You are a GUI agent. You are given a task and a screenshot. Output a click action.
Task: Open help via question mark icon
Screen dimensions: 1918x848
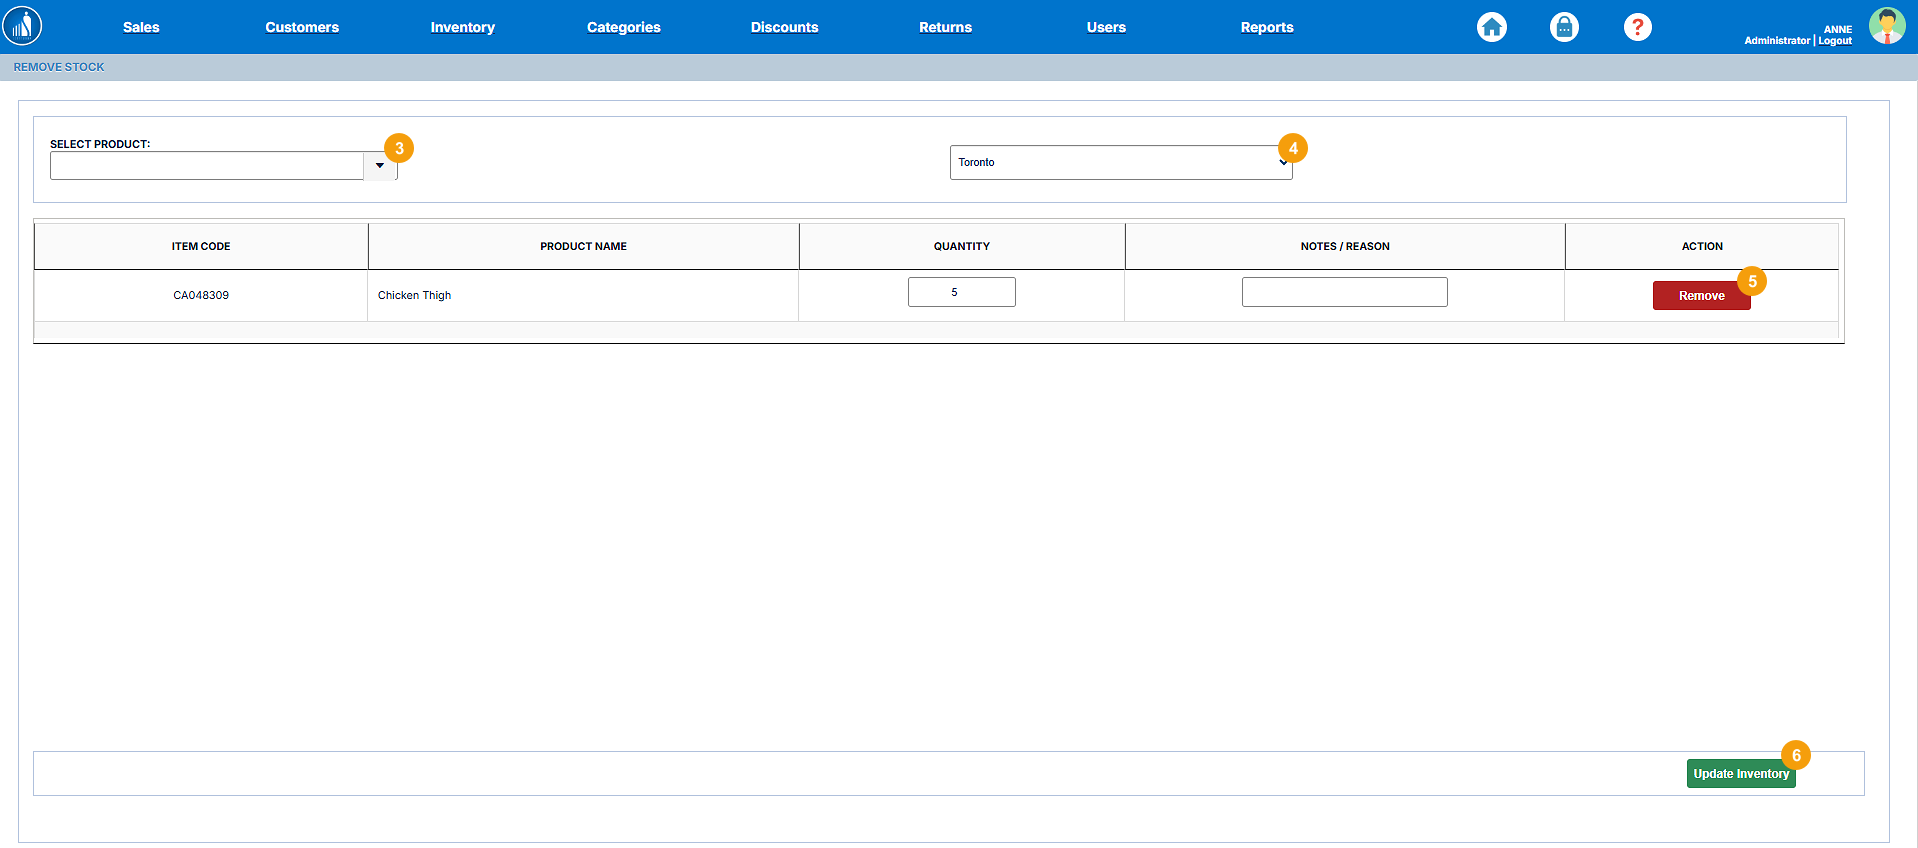tap(1637, 27)
